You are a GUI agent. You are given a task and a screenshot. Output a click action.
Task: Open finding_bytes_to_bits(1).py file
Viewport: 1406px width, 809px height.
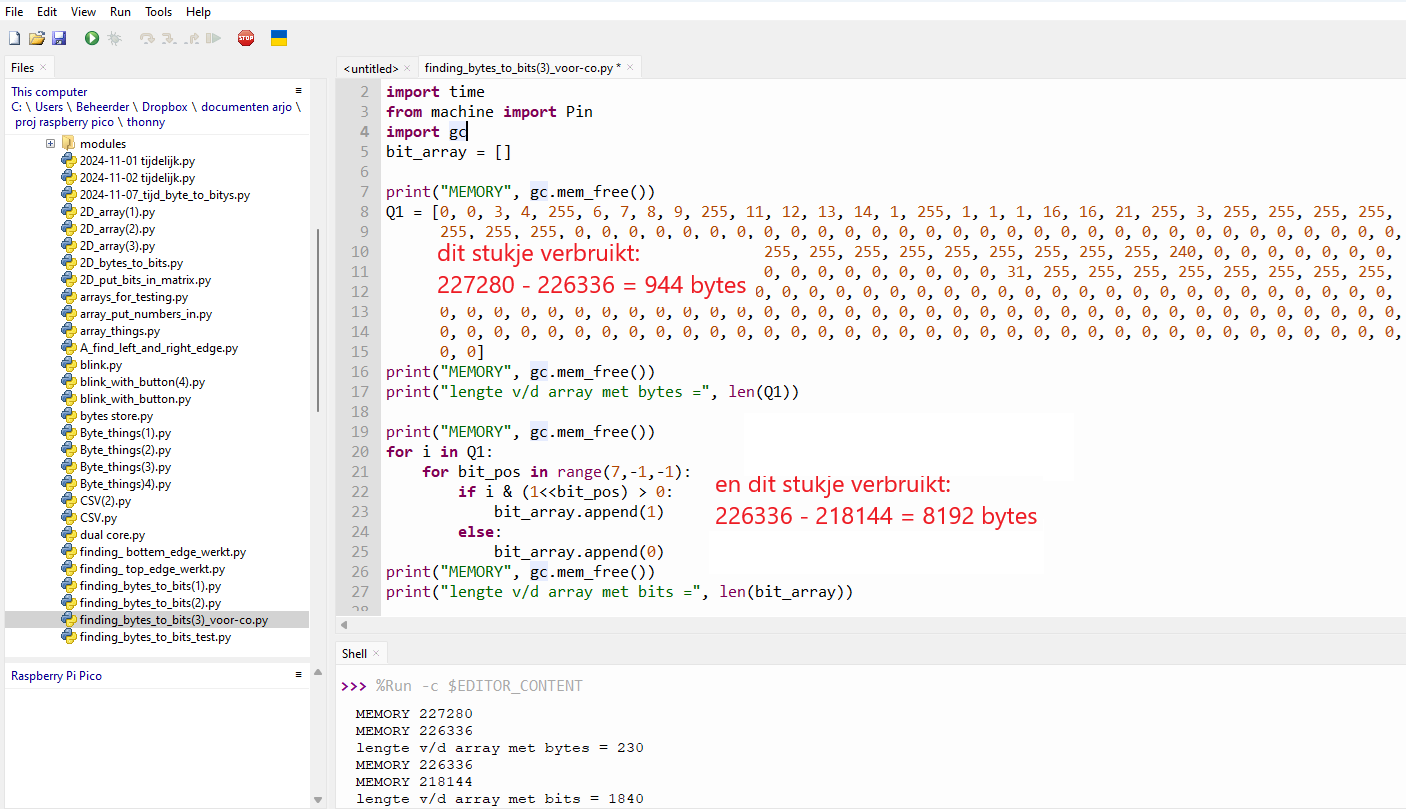coord(150,586)
